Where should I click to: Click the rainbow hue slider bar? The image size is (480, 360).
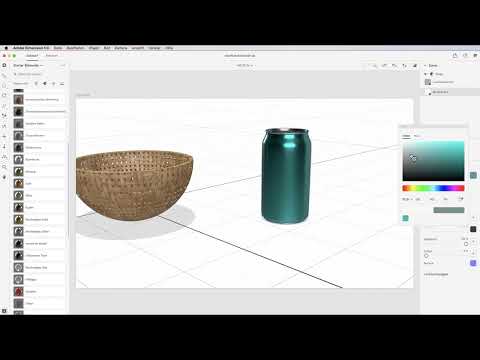click(433, 188)
